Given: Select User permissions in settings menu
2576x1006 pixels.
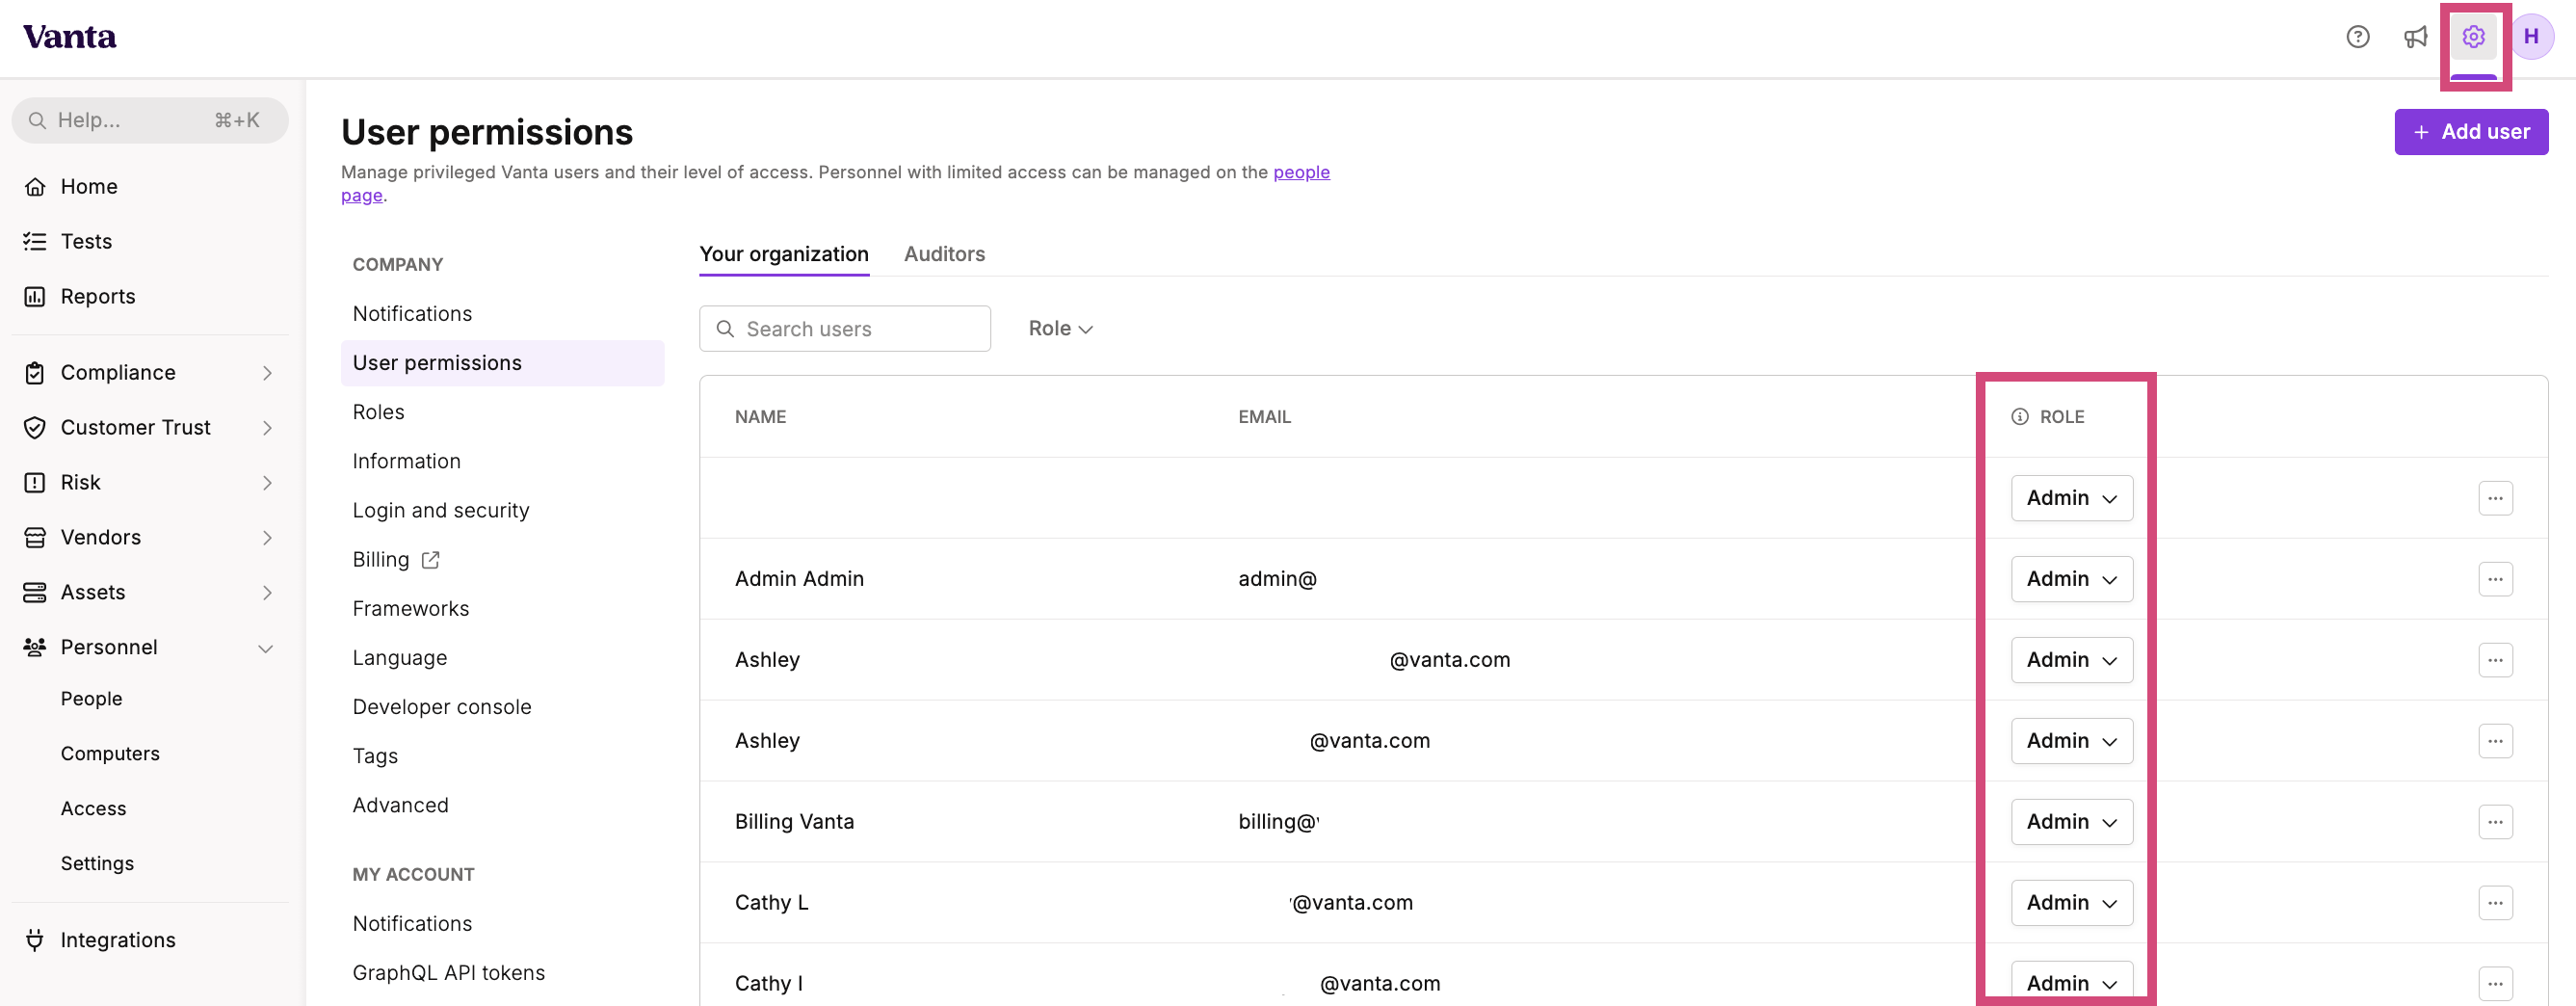Looking at the screenshot, I should pyautogui.click(x=502, y=363).
